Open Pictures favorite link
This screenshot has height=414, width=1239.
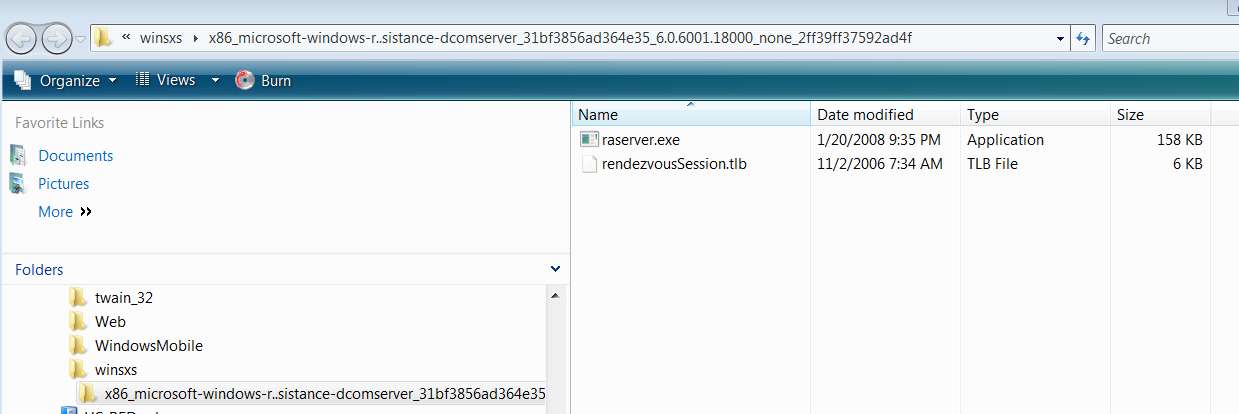click(x=64, y=184)
